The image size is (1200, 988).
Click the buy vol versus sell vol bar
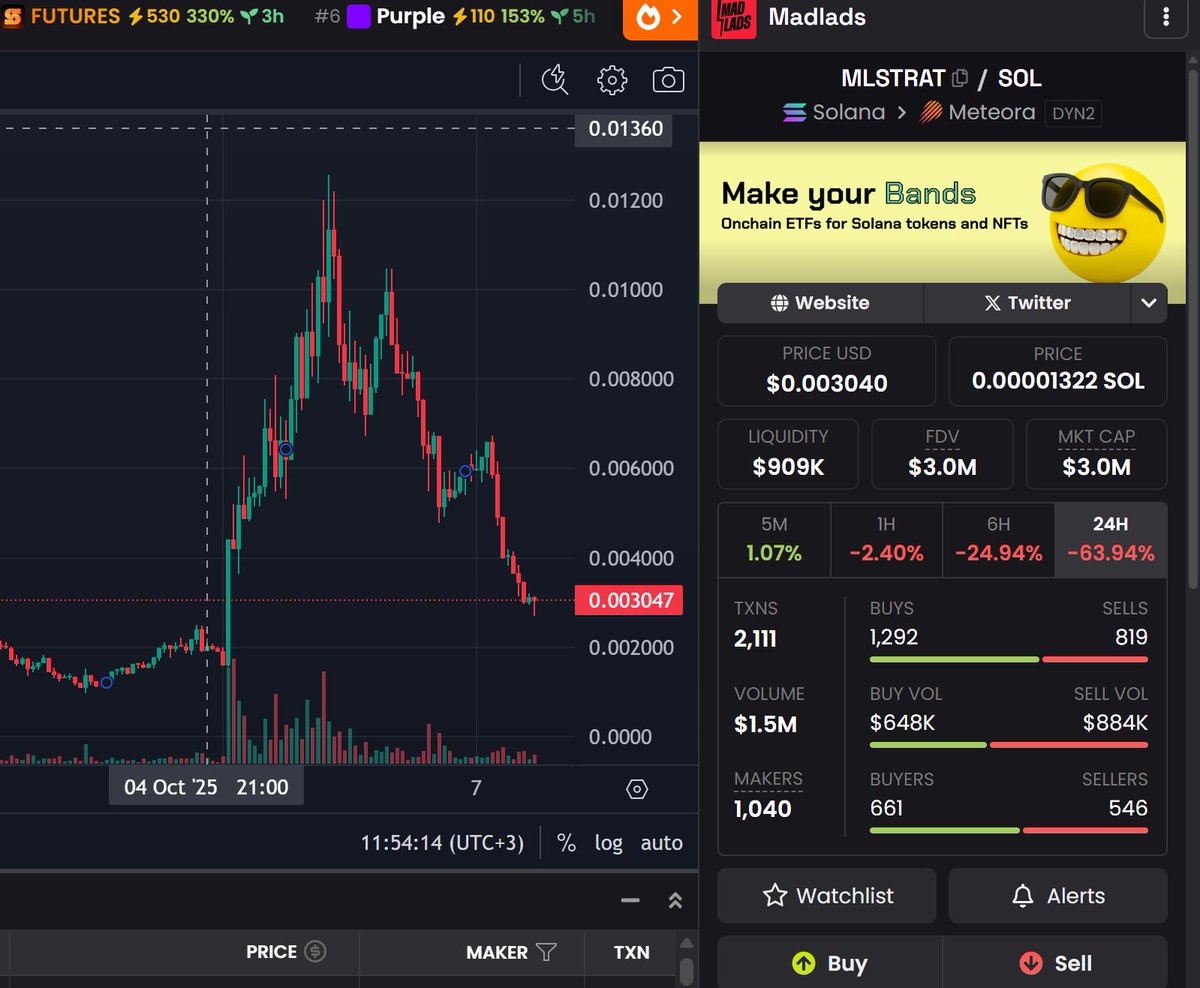click(x=1009, y=745)
